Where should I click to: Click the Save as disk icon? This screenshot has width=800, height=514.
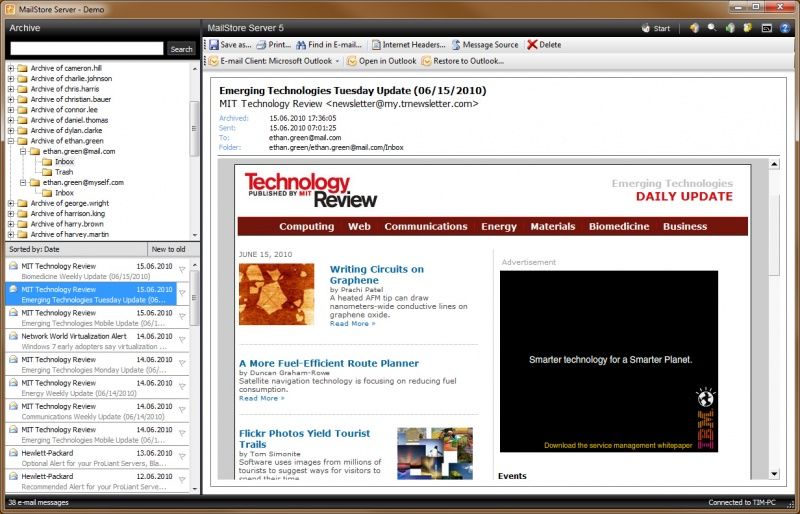(x=214, y=45)
